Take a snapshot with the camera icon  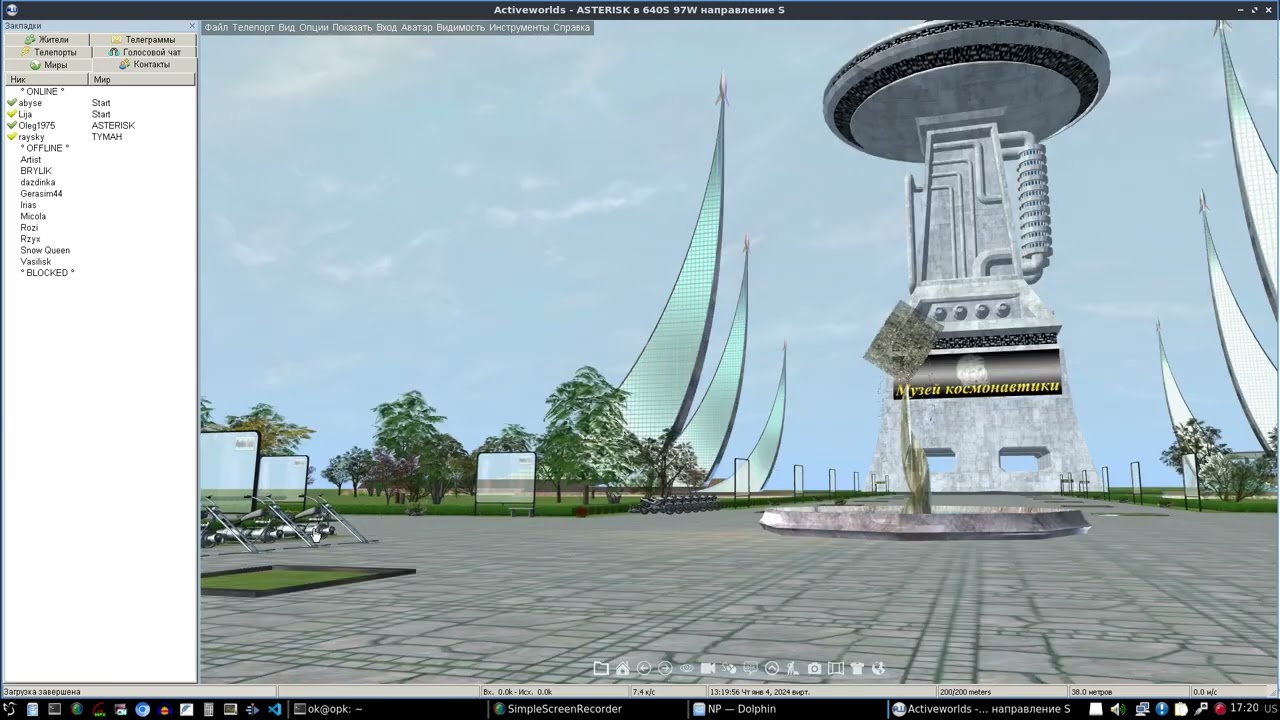click(x=814, y=669)
